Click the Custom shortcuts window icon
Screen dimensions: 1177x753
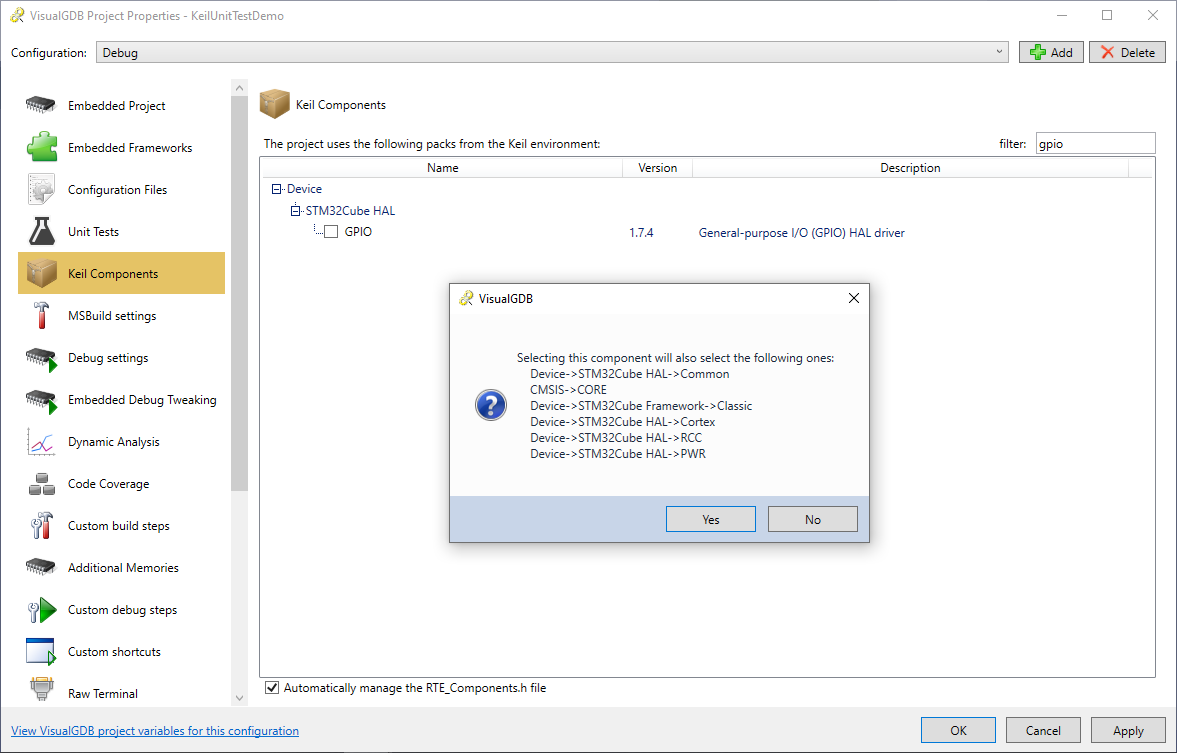click(41, 652)
